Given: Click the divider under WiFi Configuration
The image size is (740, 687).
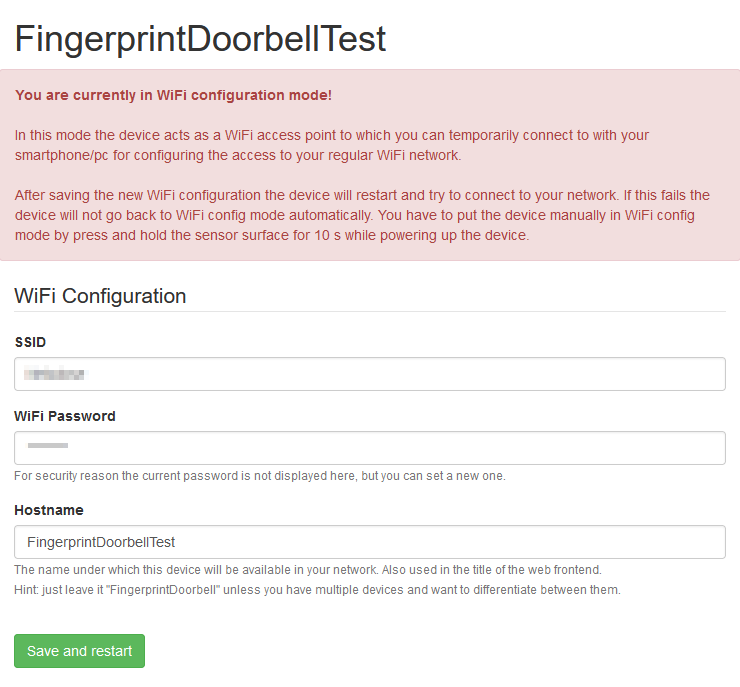Looking at the screenshot, I should 370,311.
